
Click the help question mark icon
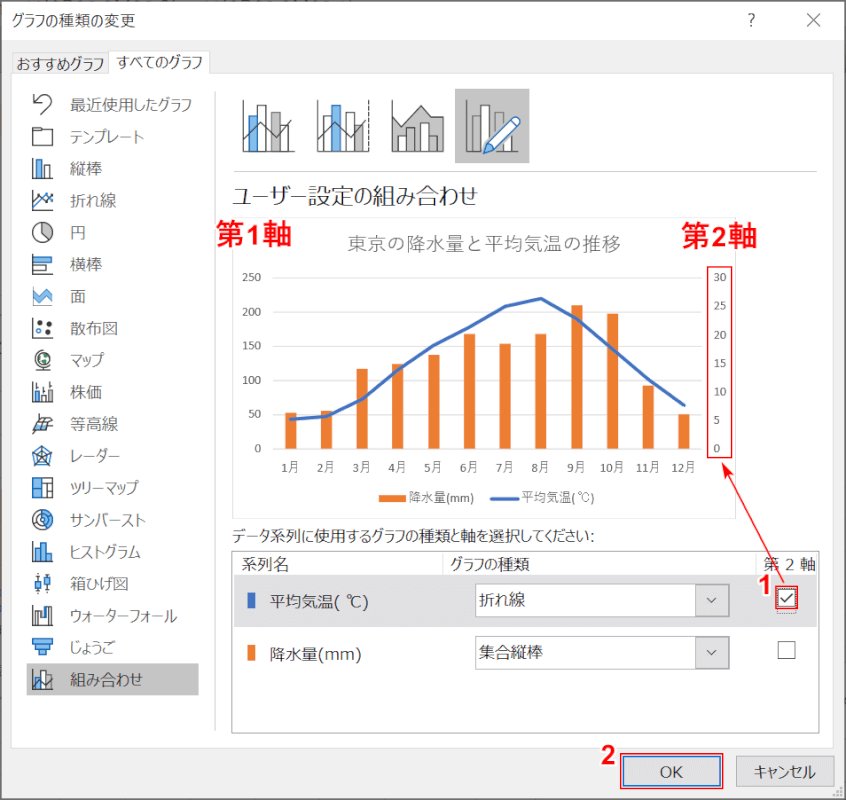pos(751,20)
